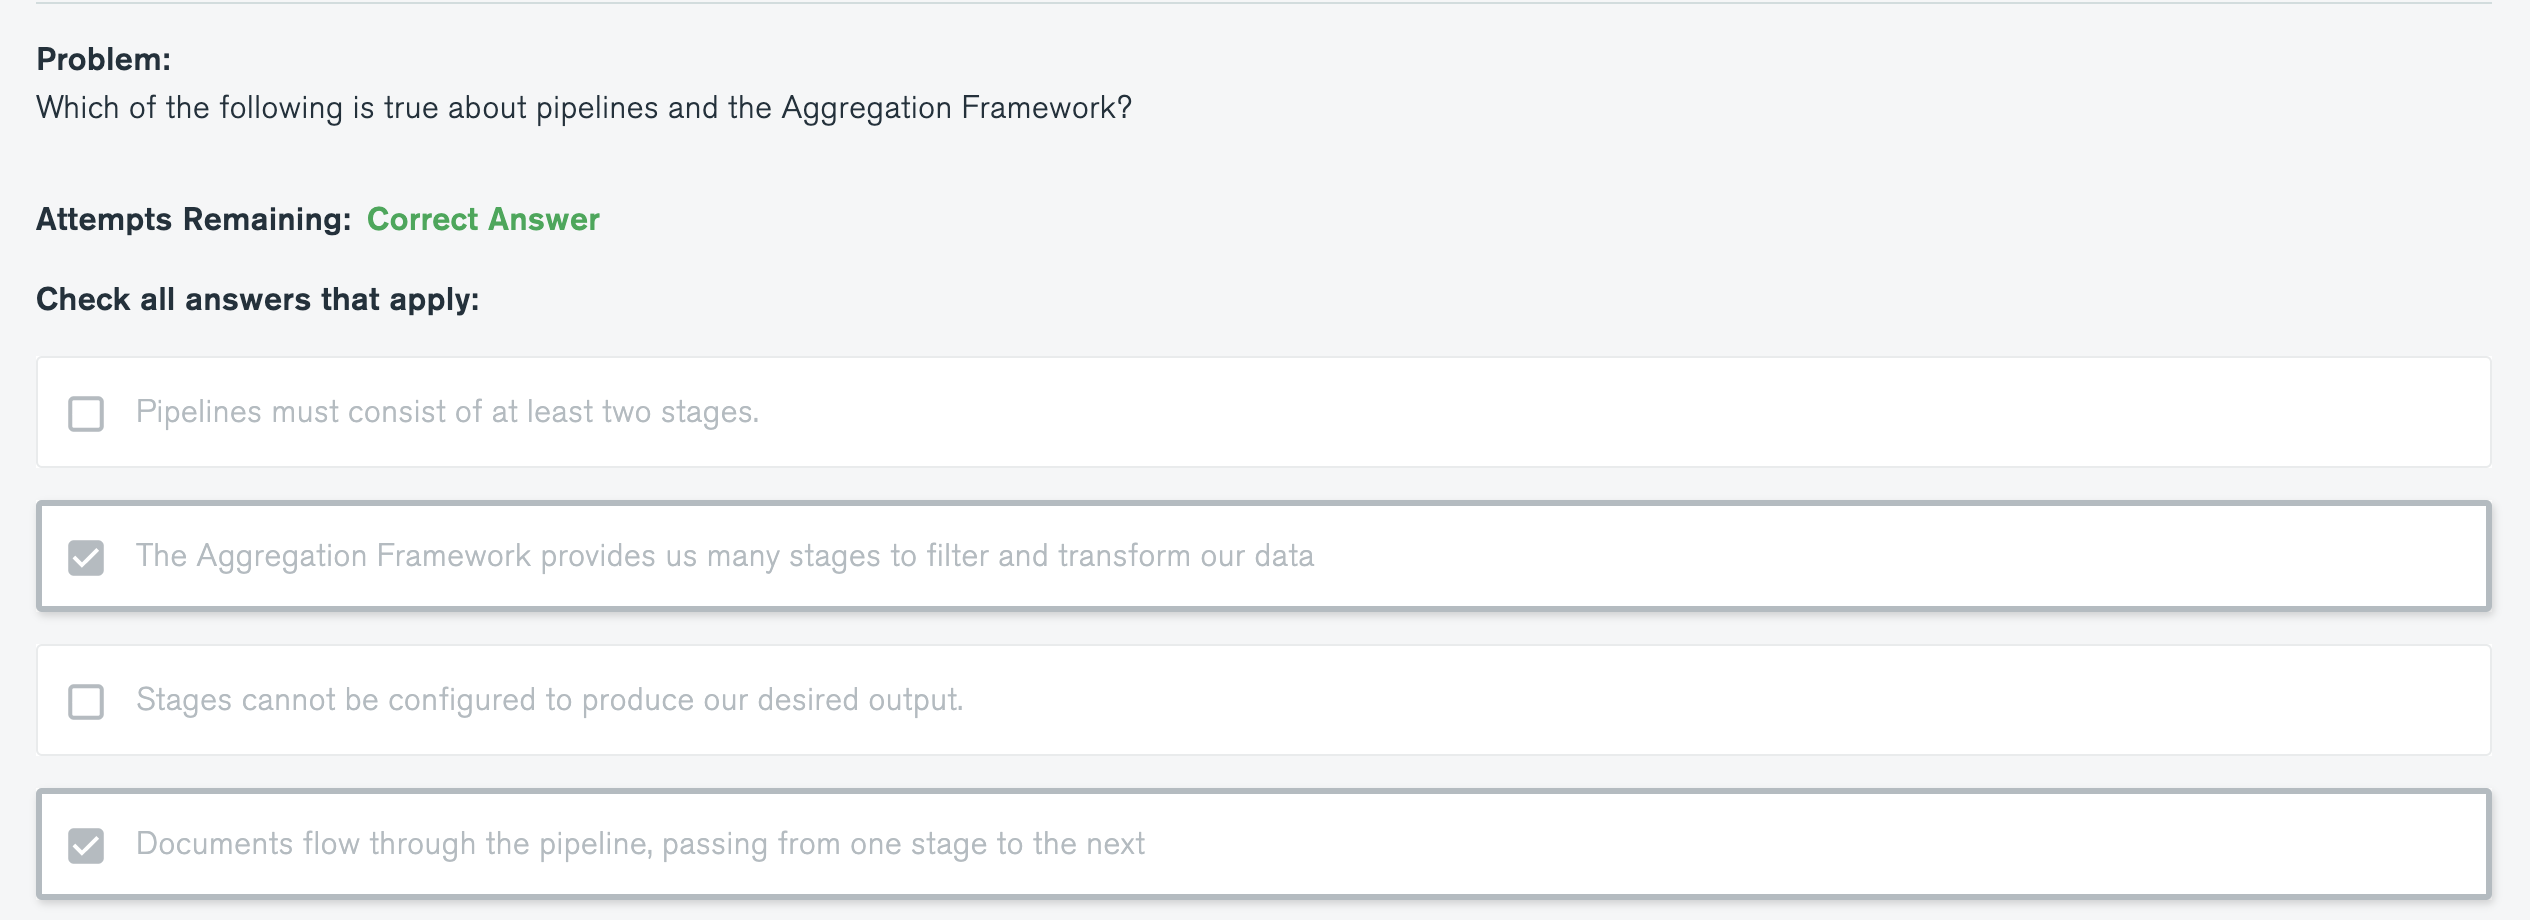Click the 'Stages cannot be configured' answer text
The height and width of the screenshot is (920, 2530).
click(x=549, y=700)
